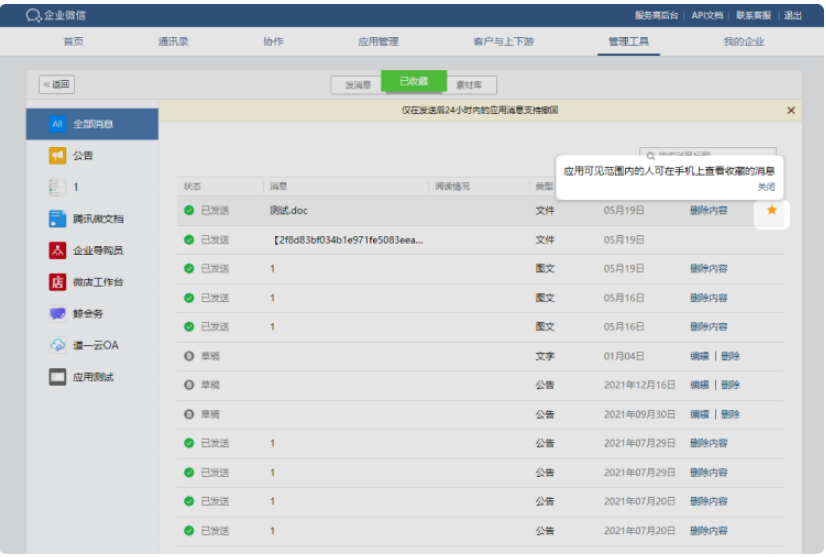The height and width of the screenshot is (557, 826).
Task: Select the 公告 megaphone icon
Action: [x=58, y=156]
